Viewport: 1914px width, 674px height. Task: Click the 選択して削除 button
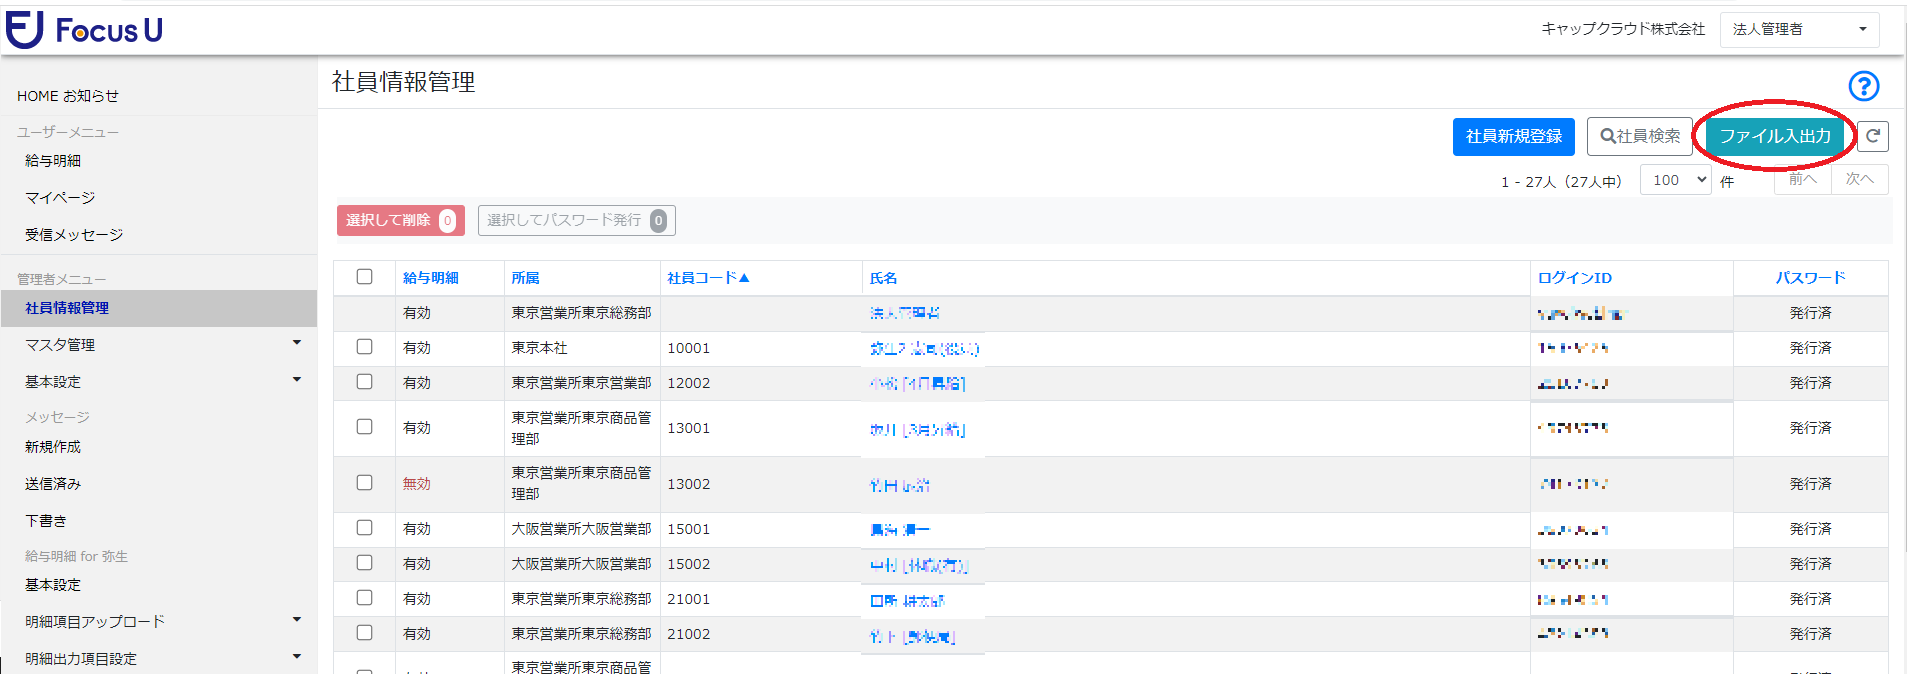400,220
